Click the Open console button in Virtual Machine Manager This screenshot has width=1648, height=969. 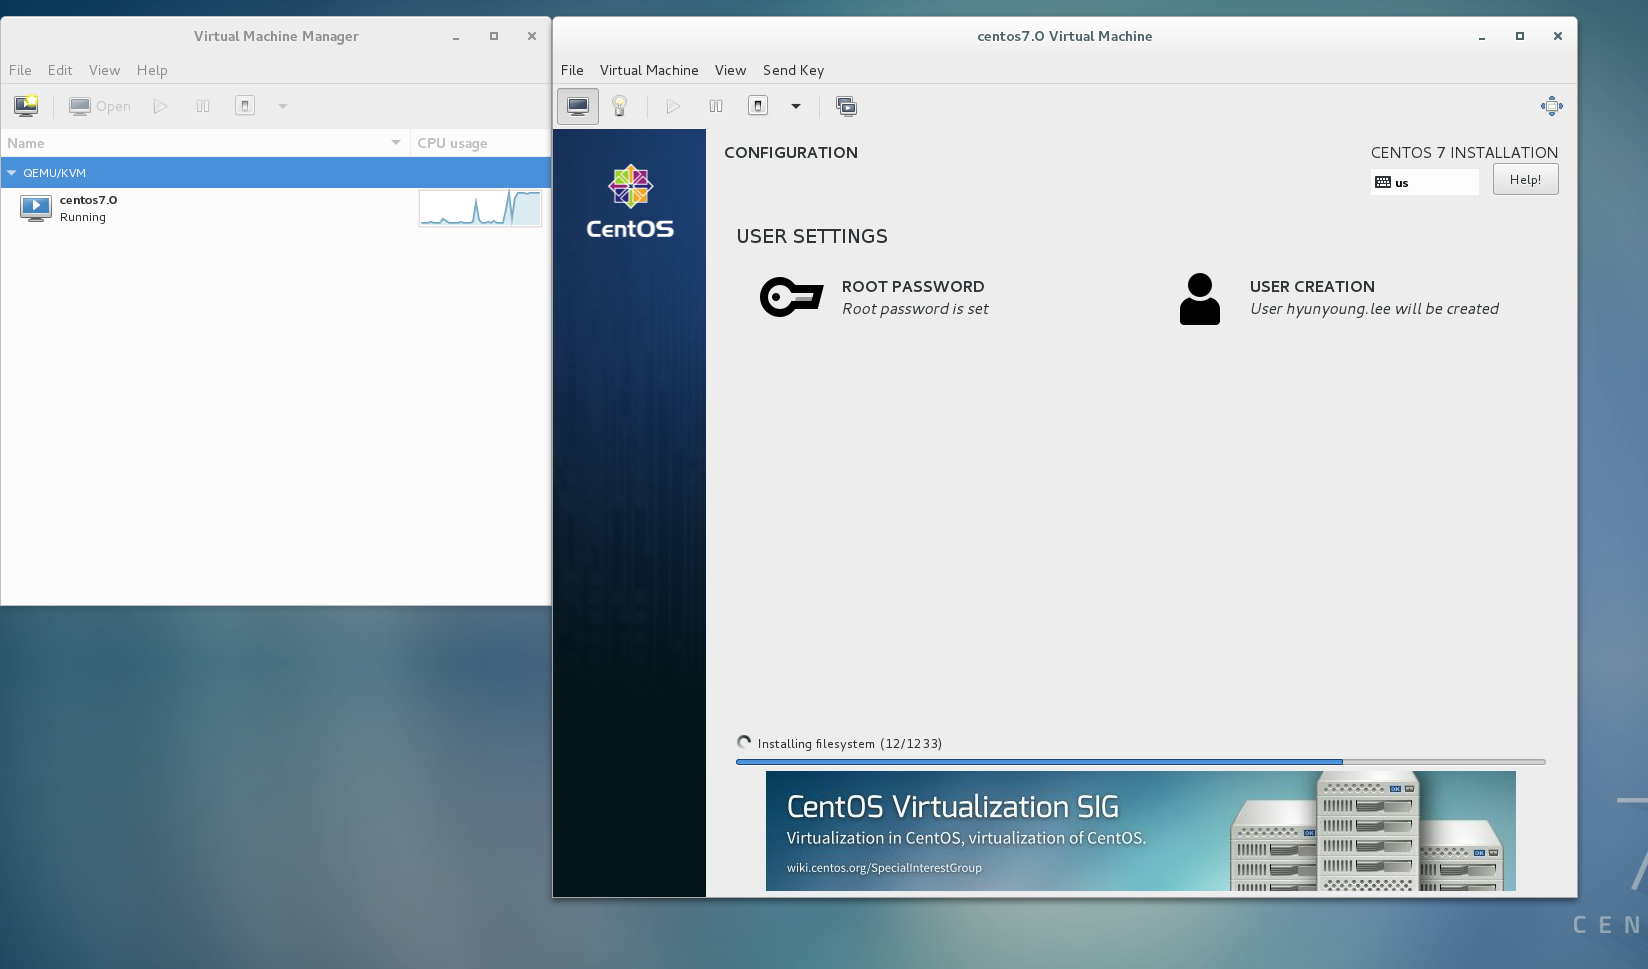tap(100, 106)
